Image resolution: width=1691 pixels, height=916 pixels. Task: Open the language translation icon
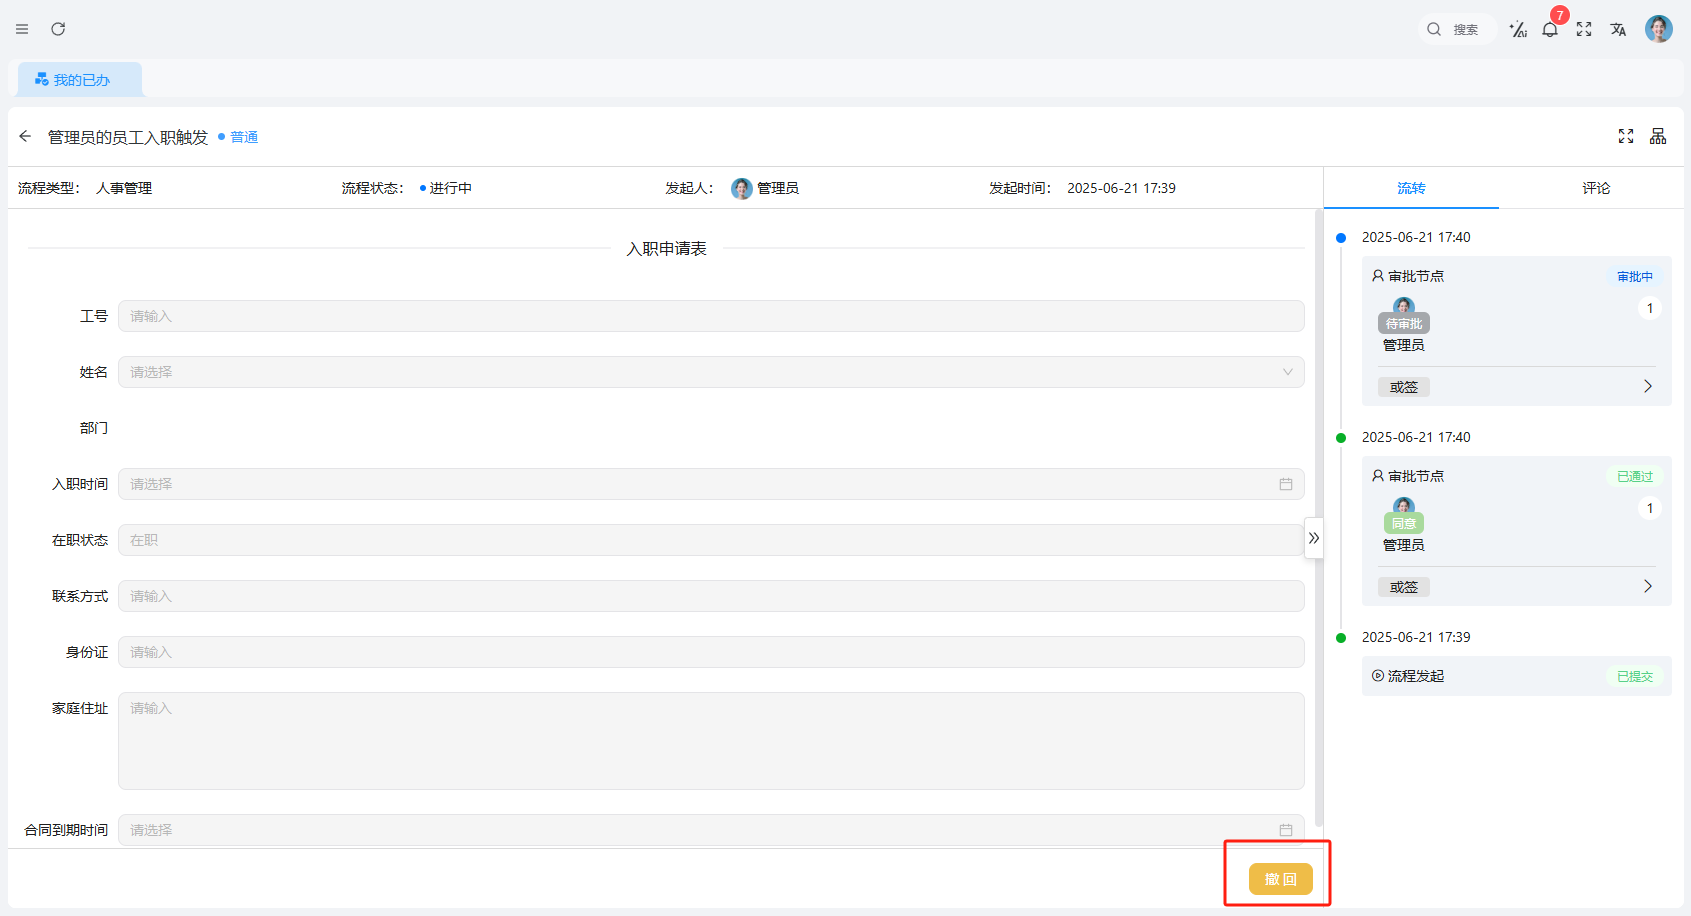(1618, 29)
